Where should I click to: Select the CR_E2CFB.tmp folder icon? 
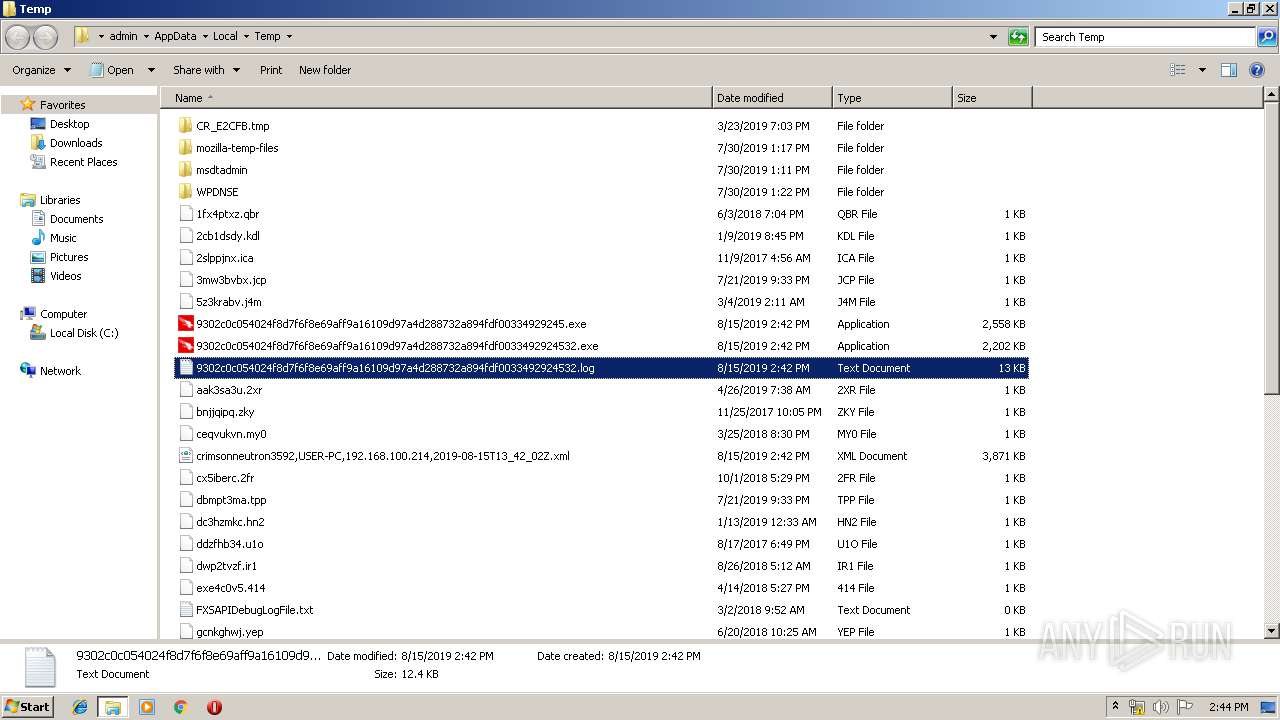tap(185, 126)
